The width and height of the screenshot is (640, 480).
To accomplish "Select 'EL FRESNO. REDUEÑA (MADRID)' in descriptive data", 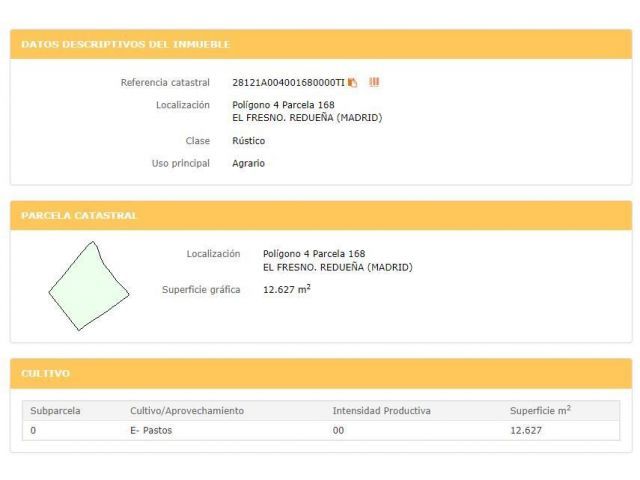I will (307, 118).
